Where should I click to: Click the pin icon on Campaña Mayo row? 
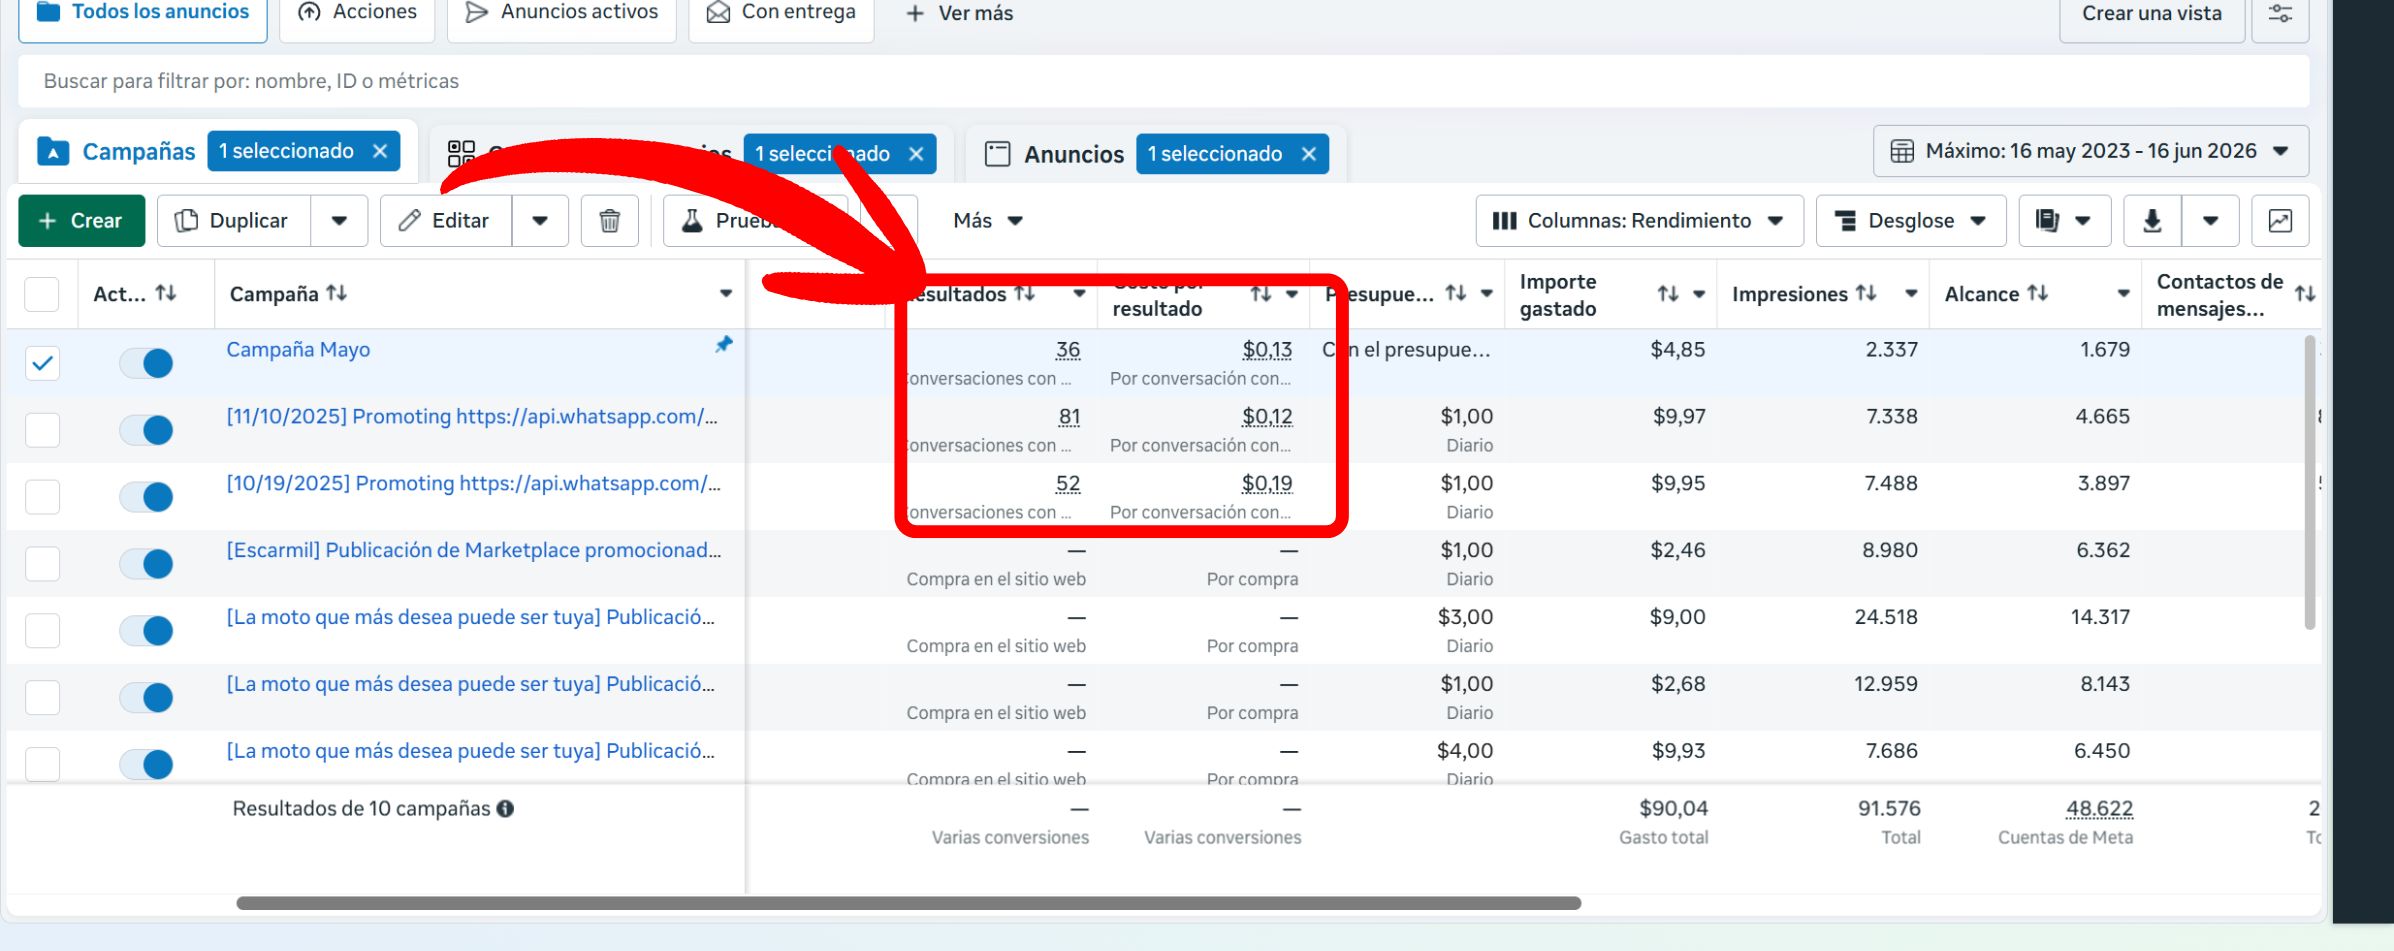[724, 344]
